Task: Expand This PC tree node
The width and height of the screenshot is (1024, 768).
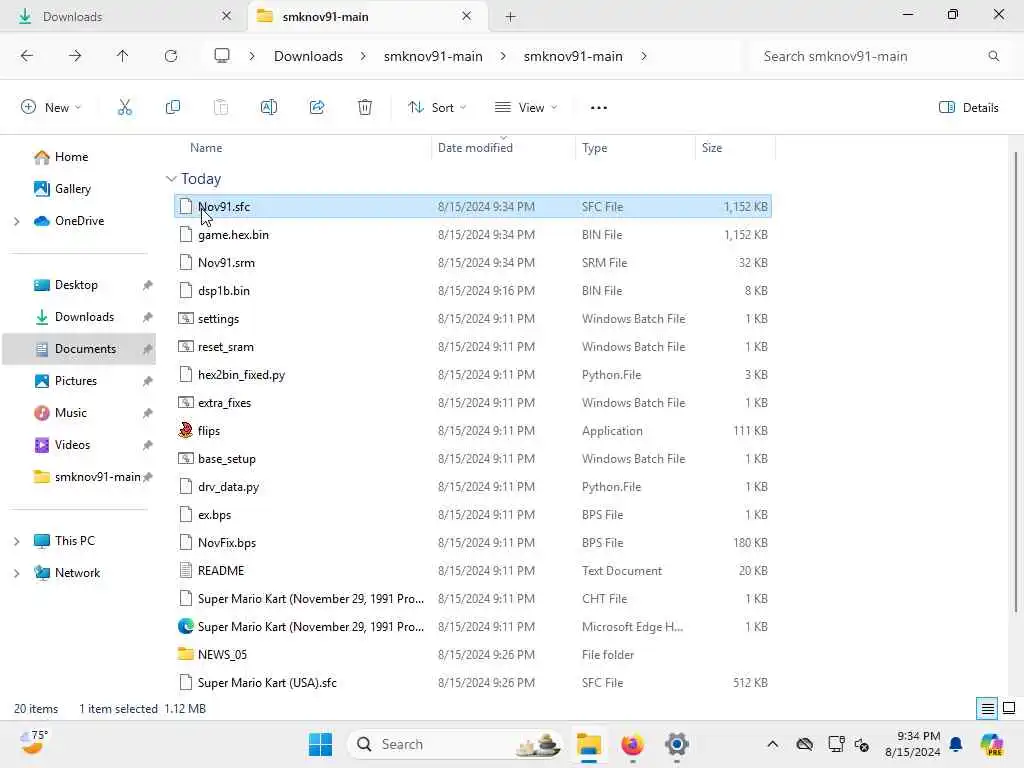Action: click(17, 541)
